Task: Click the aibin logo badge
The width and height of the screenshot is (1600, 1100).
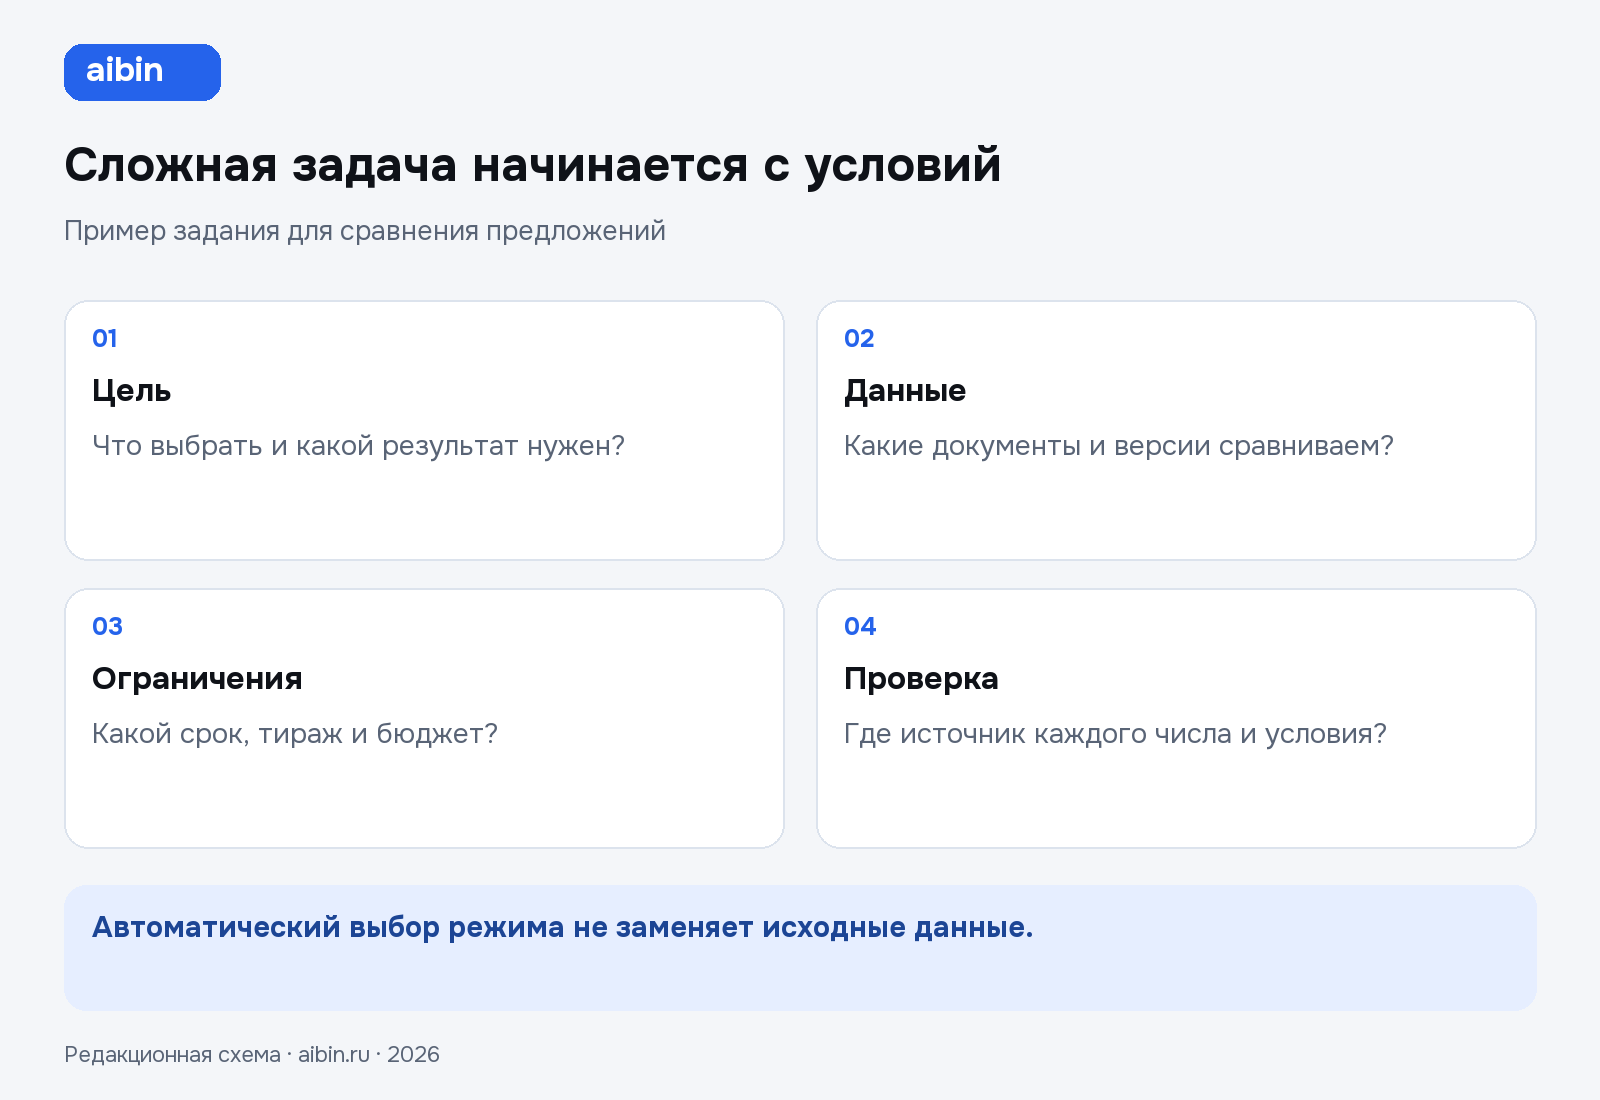Action: click(x=142, y=72)
